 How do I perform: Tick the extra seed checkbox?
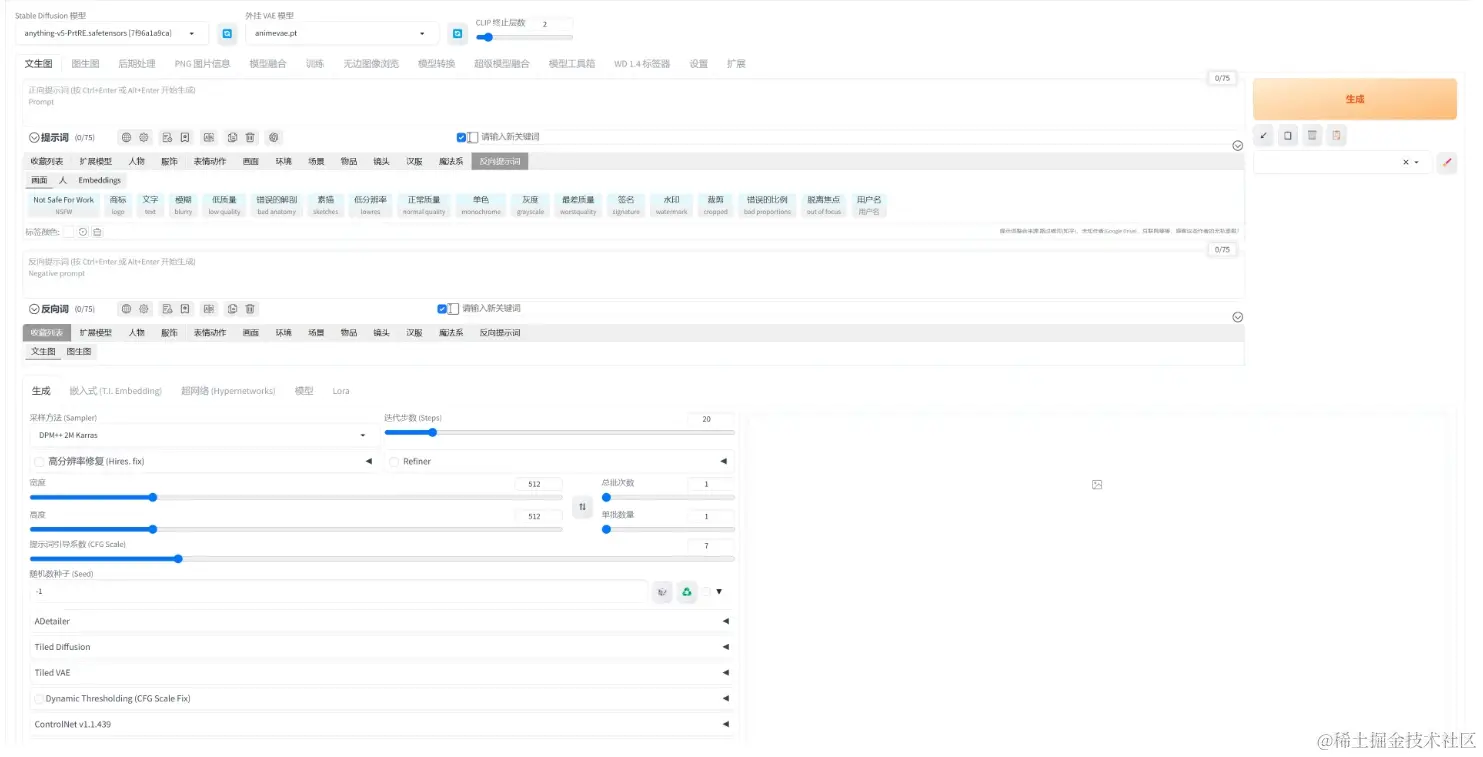(706, 592)
